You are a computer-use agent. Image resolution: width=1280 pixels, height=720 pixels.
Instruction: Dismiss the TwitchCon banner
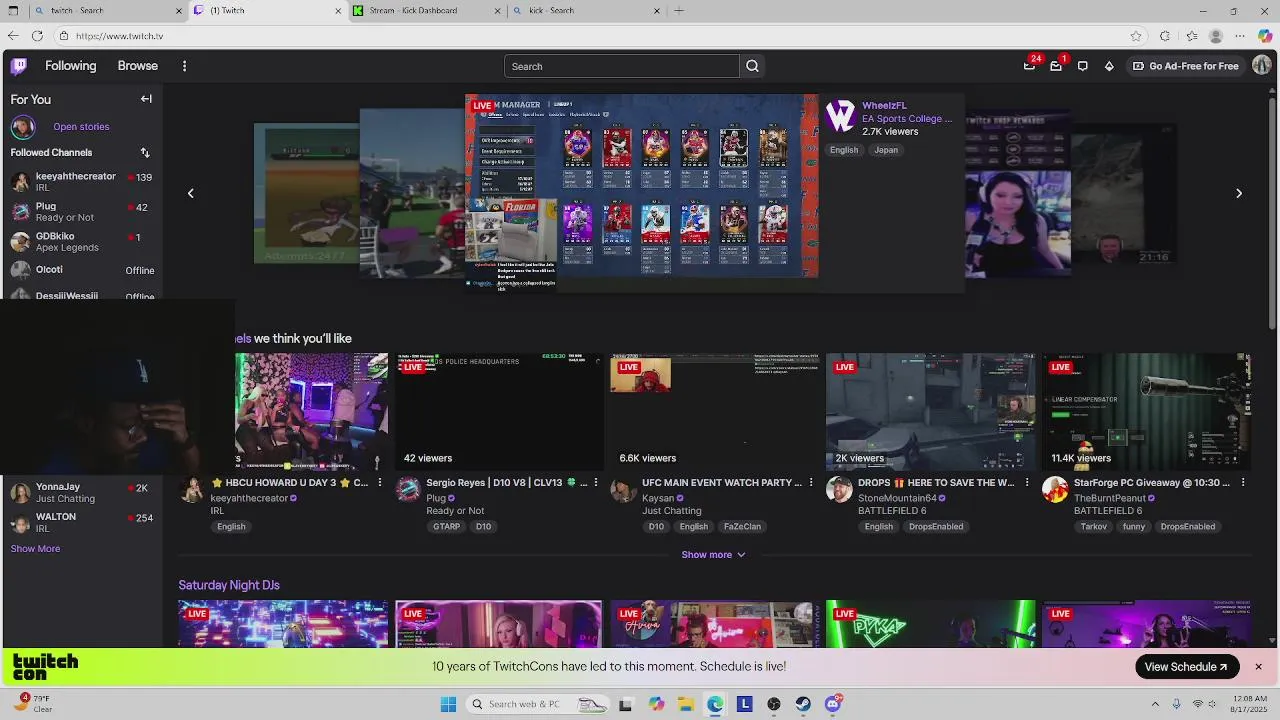pyautogui.click(x=1258, y=667)
